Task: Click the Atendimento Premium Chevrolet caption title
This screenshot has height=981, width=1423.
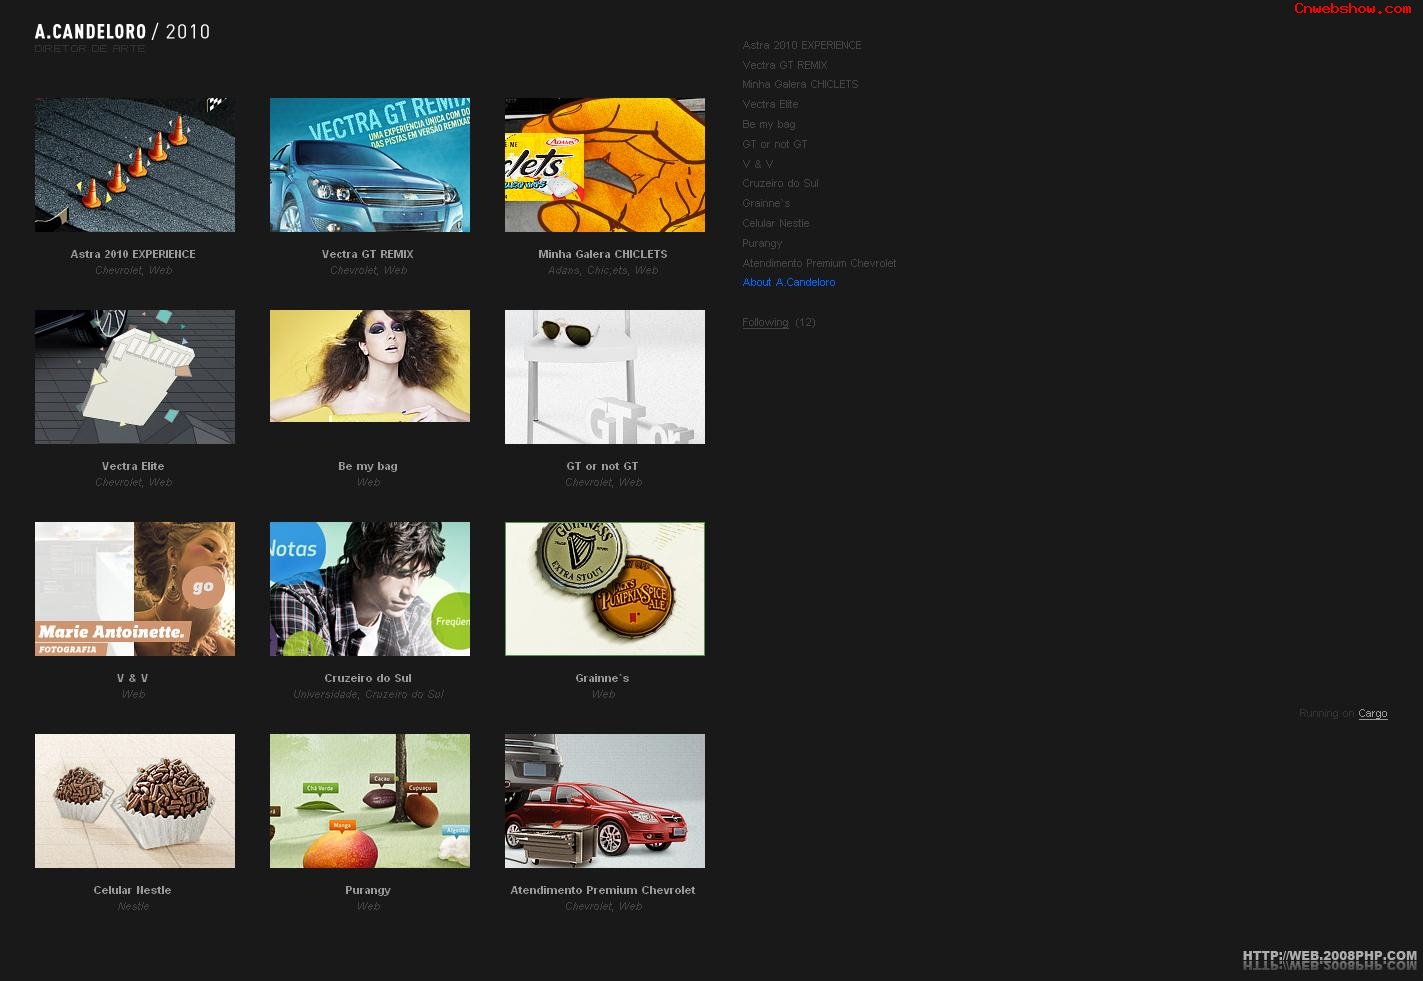Action: [603, 890]
